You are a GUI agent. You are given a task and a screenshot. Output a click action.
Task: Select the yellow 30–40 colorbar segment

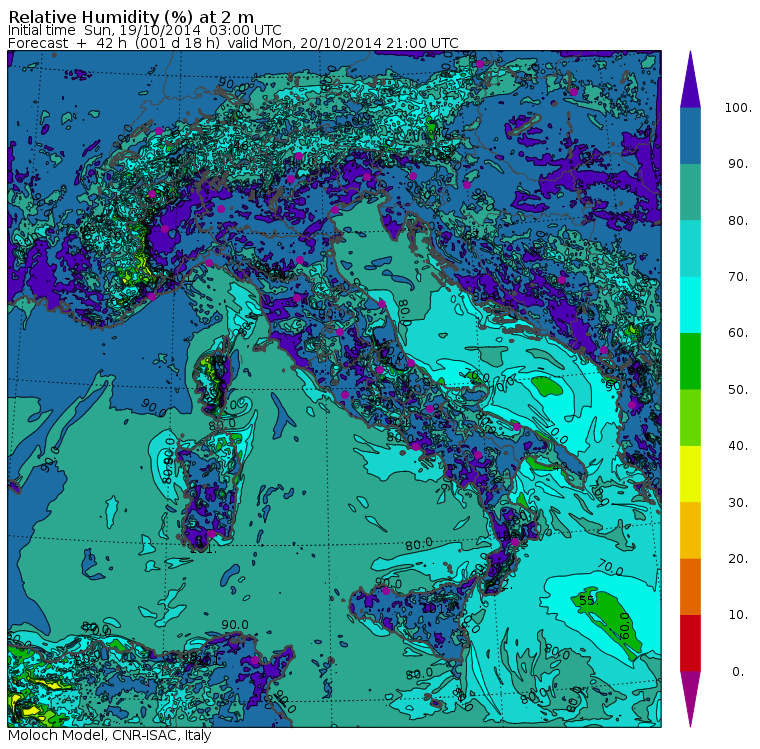[x=690, y=474]
